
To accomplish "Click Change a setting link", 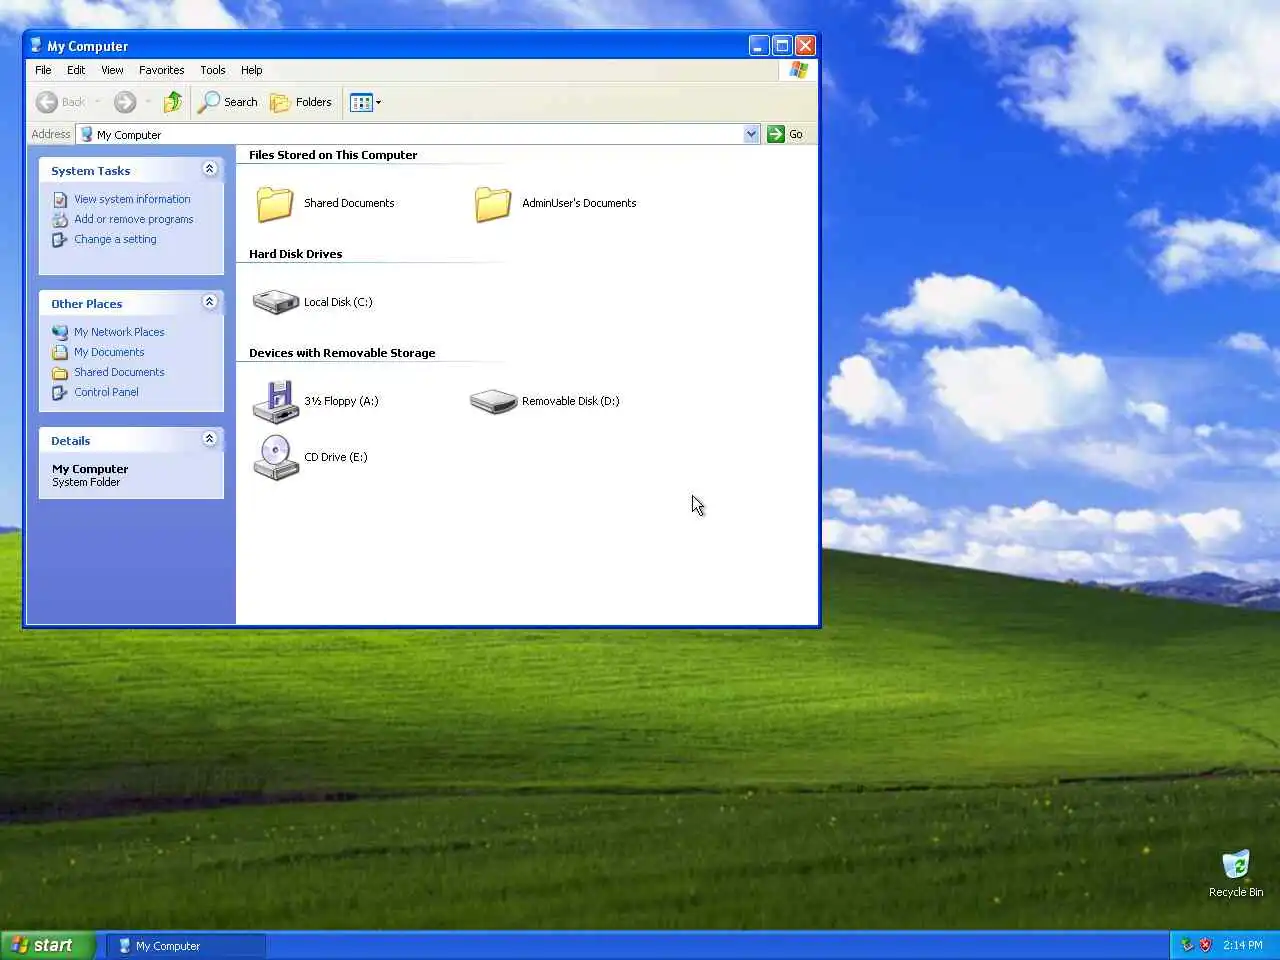I will pos(115,239).
